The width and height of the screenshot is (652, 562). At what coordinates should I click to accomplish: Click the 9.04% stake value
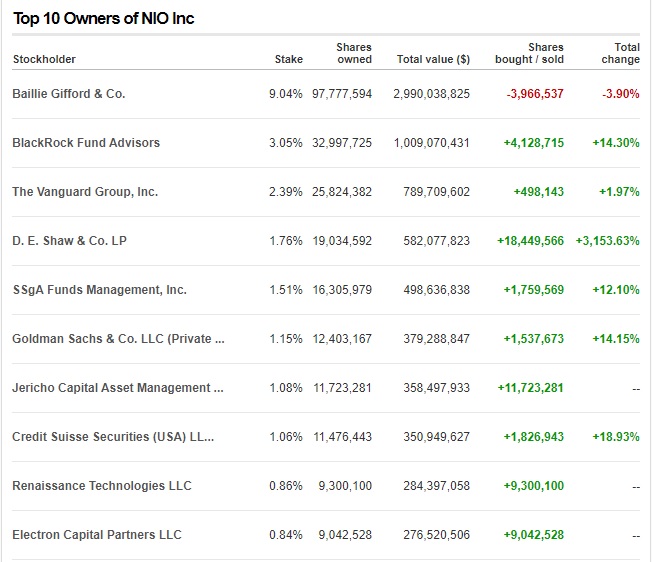(x=286, y=94)
